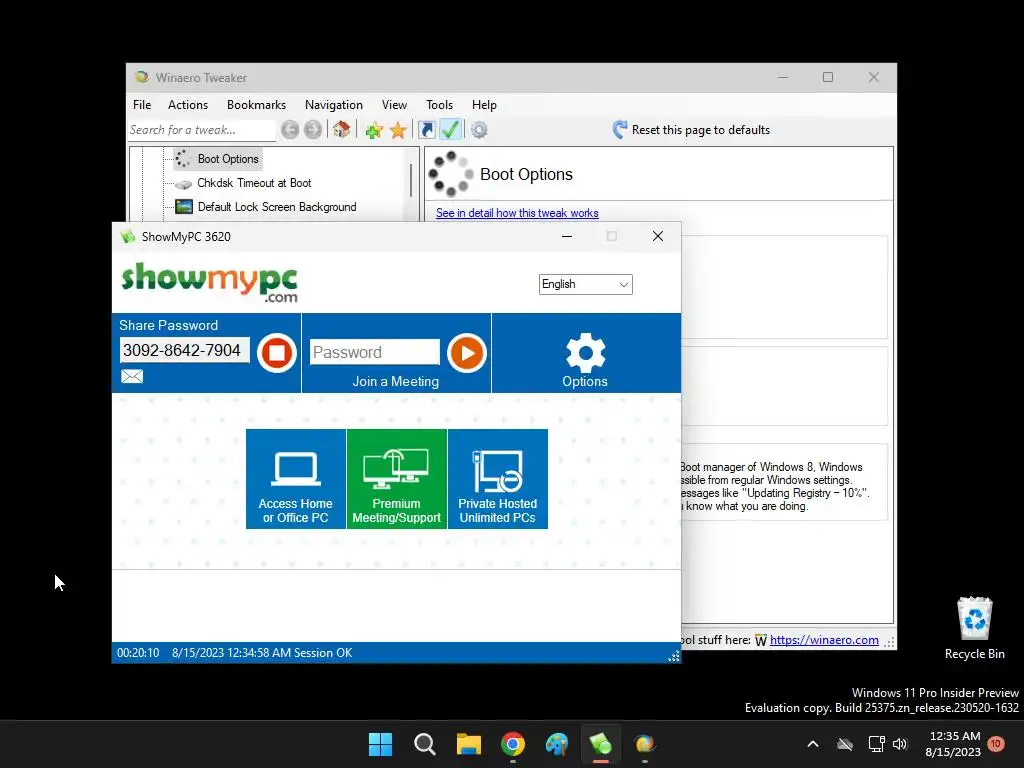The width and height of the screenshot is (1024, 768).
Task: Open File Explorer from taskbar
Action: tap(469, 744)
